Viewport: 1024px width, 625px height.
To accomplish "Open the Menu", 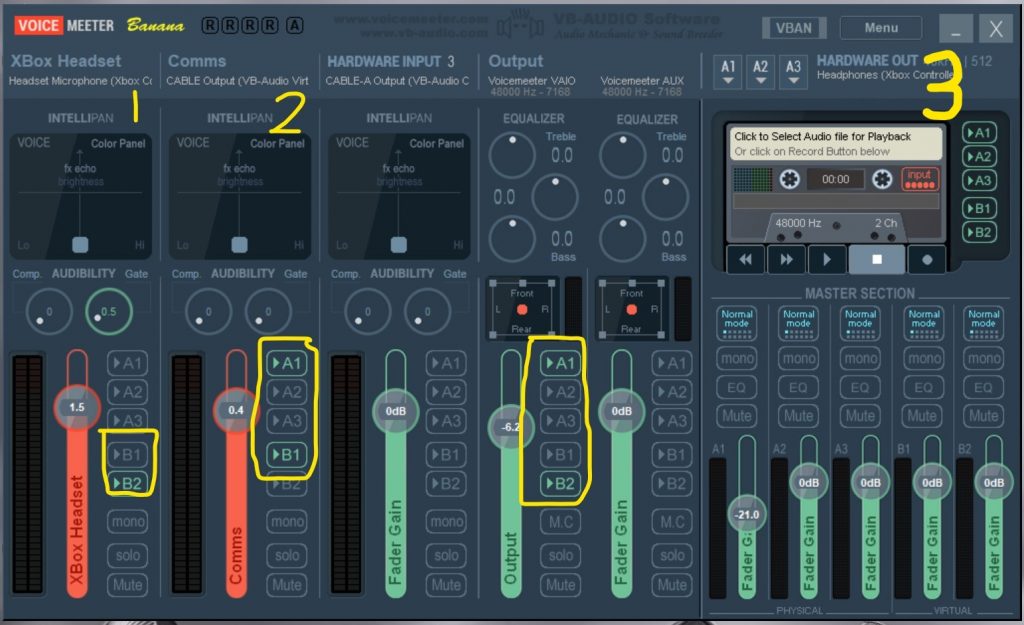I will 881,28.
